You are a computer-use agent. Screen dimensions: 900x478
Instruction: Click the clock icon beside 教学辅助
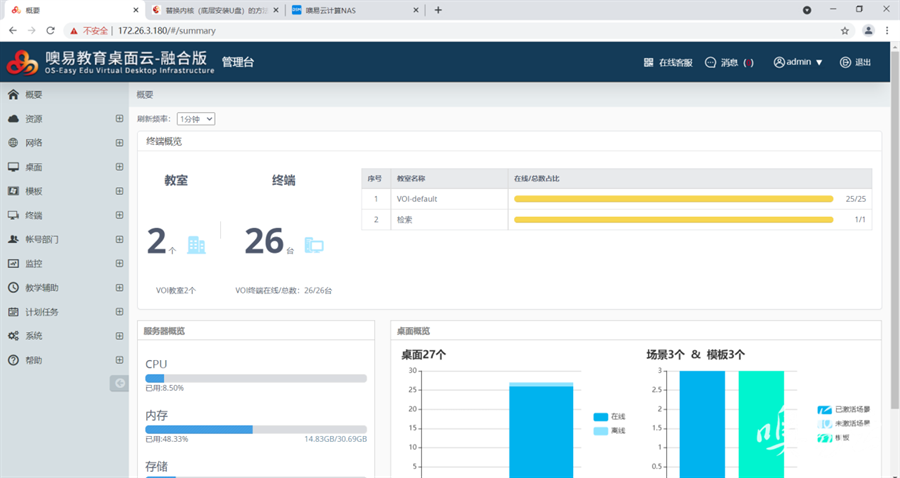point(13,288)
